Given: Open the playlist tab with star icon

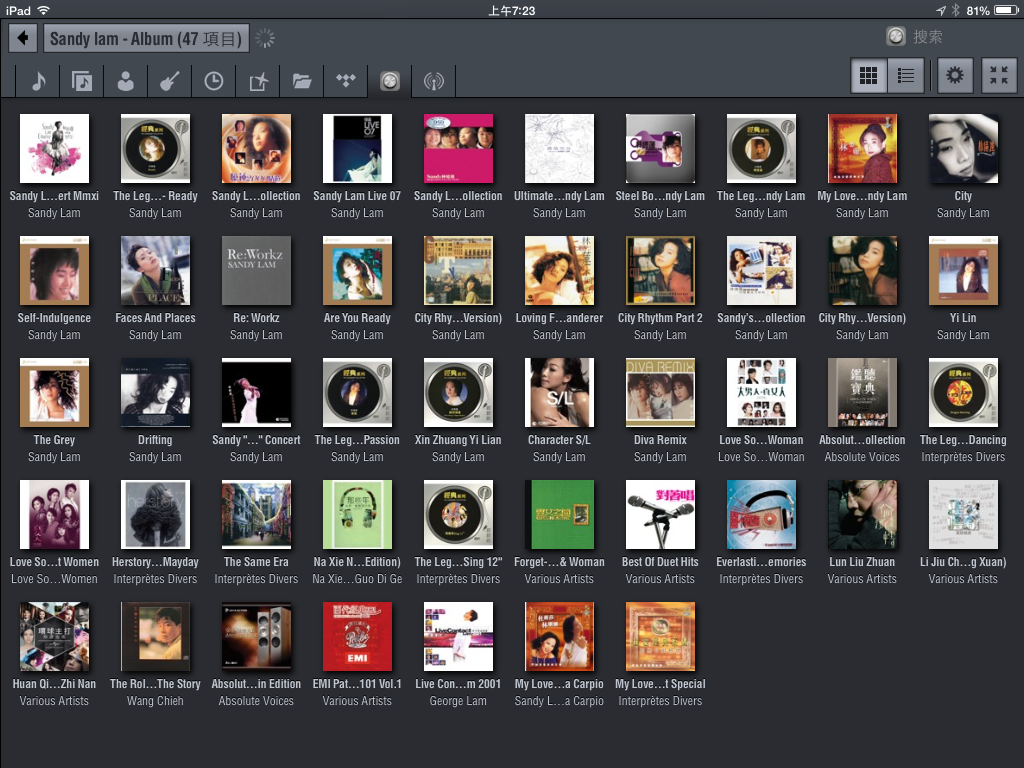Looking at the screenshot, I should (x=258, y=81).
